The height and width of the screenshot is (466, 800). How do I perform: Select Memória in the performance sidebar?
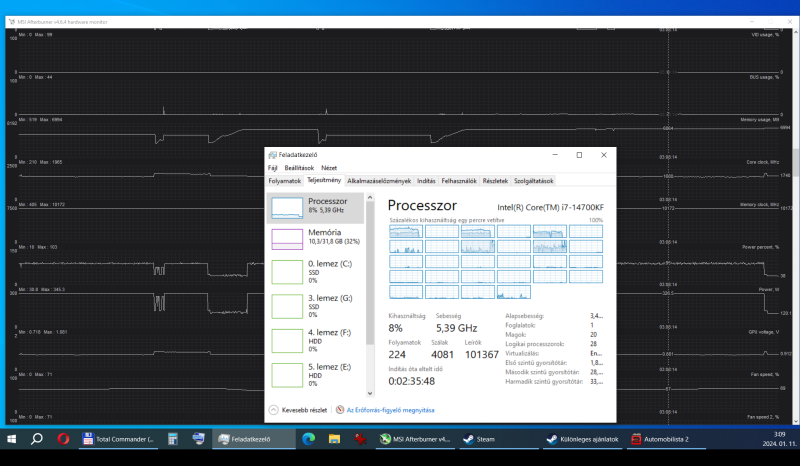pos(315,238)
